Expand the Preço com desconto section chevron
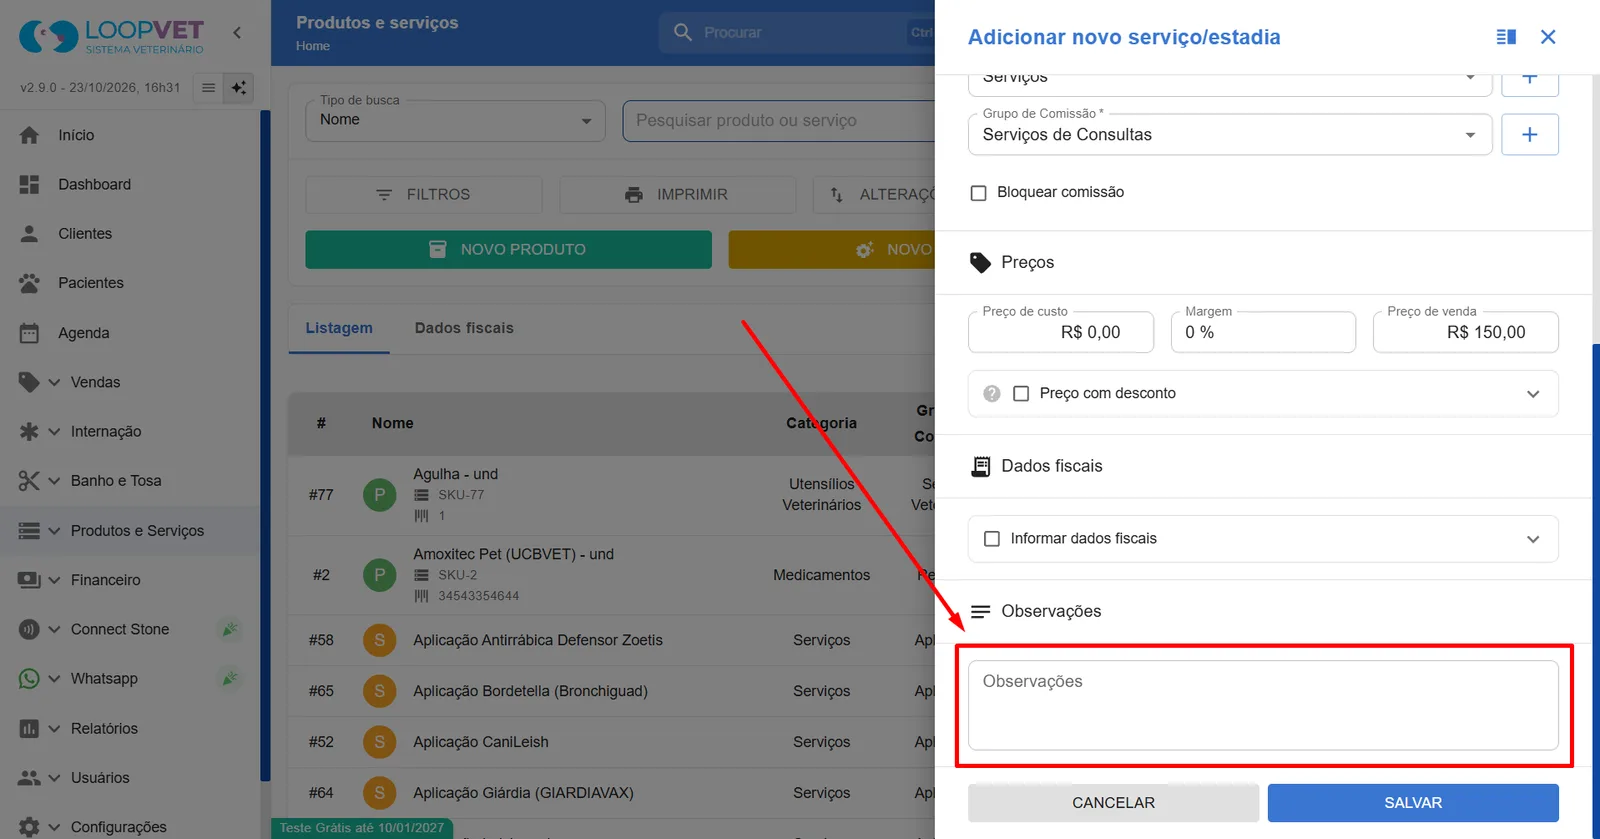The image size is (1600, 839). pyautogui.click(x=1533, y=394)
